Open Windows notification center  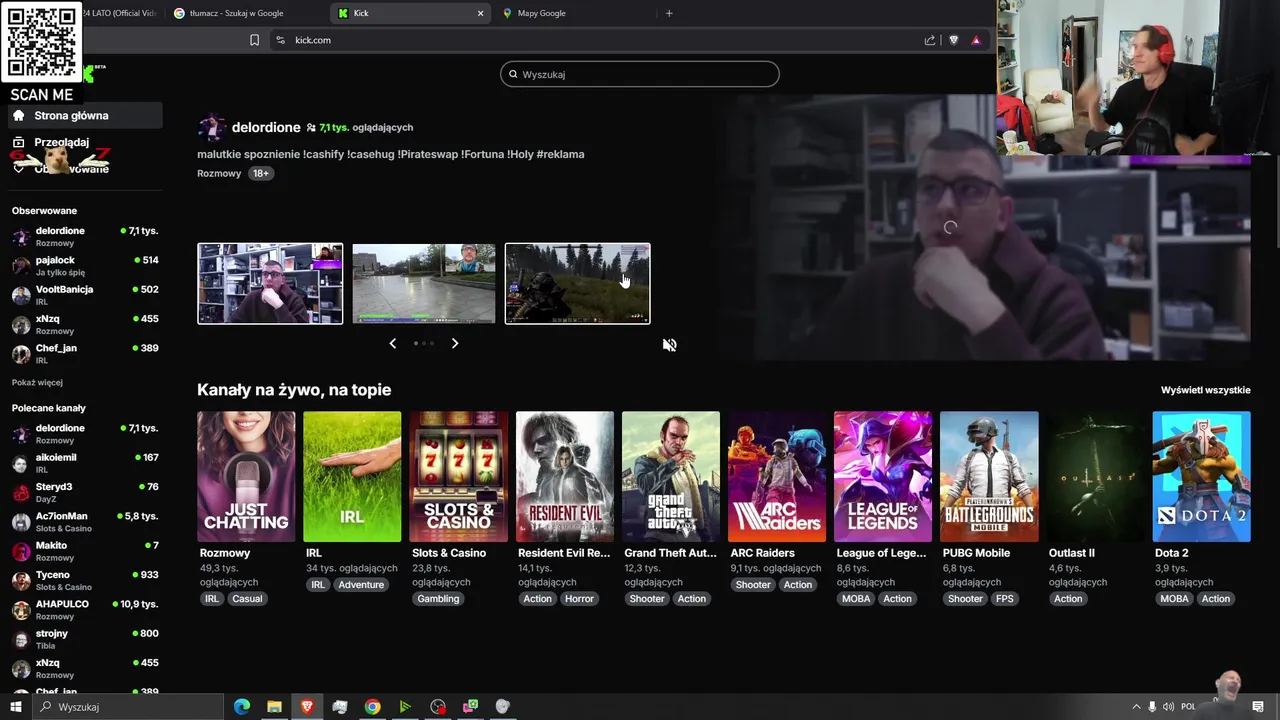click(x=1258, y=707)
